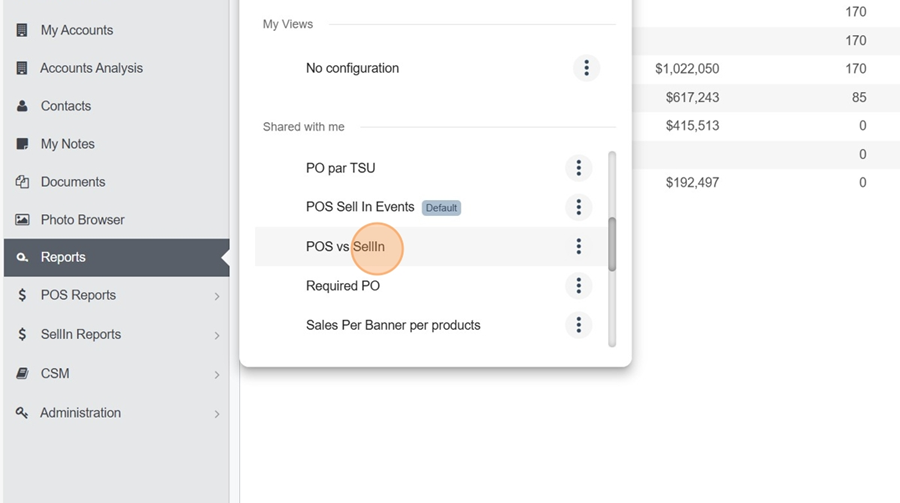
Task: Click the Accounts Analysis icon
Action: [x=22, y=68]
